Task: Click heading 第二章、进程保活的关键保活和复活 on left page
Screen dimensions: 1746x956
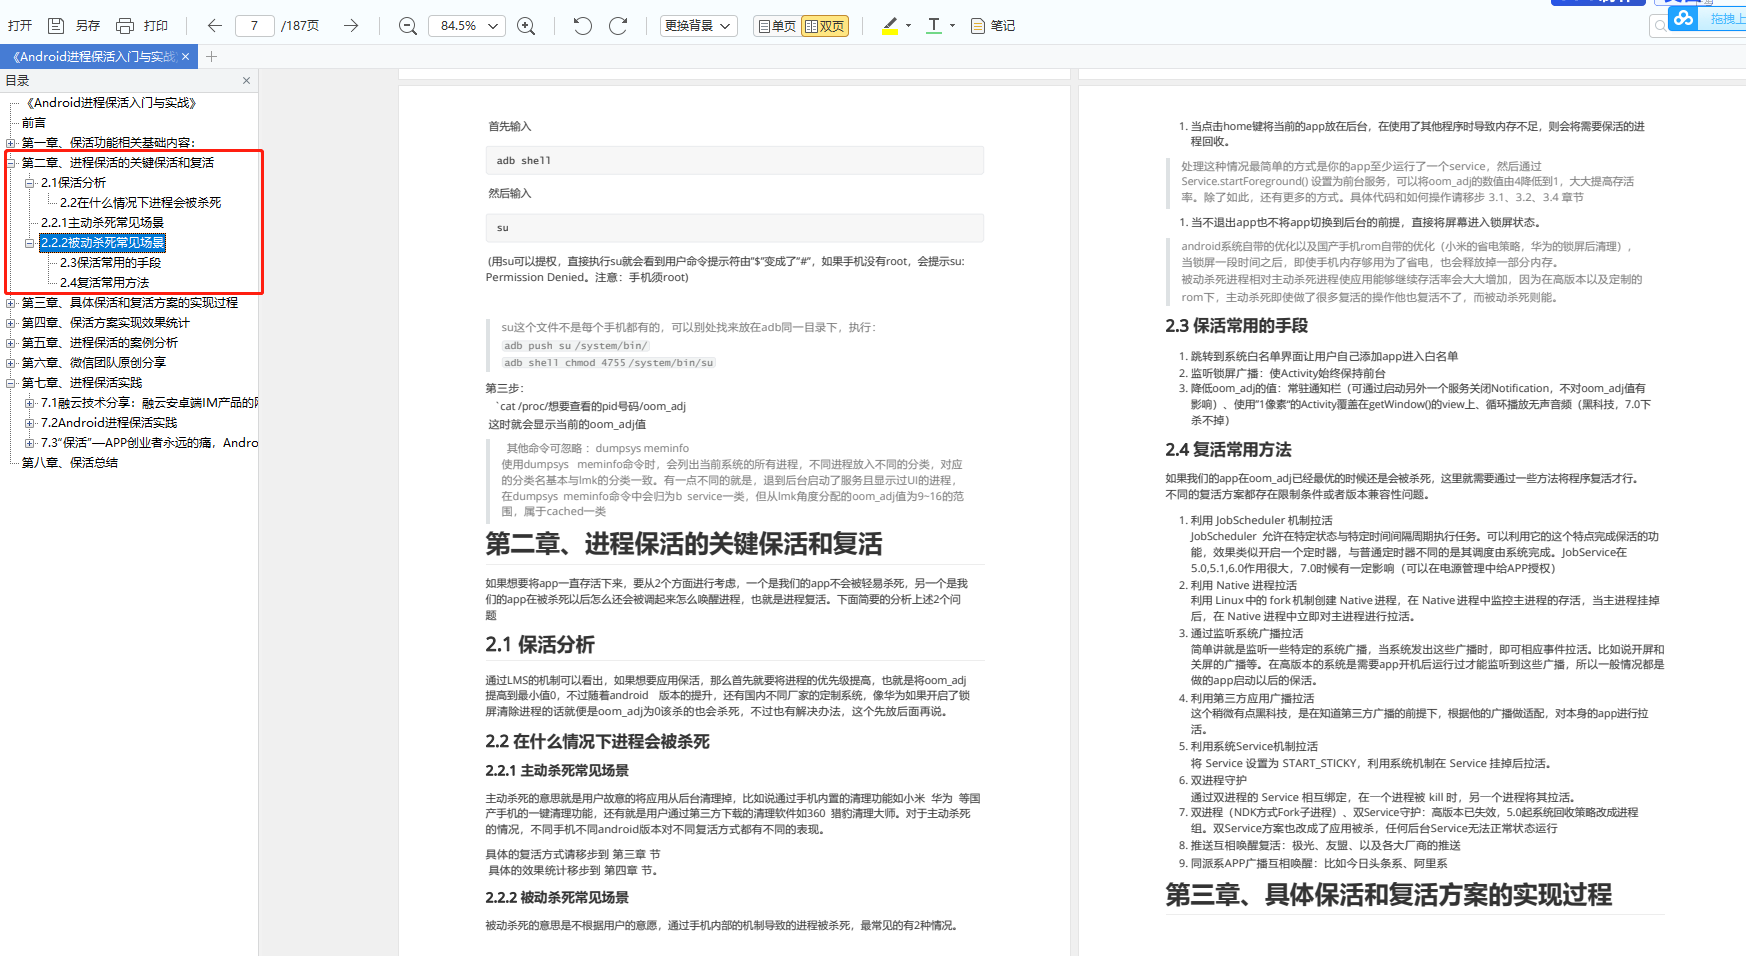Action: point(684,544)
